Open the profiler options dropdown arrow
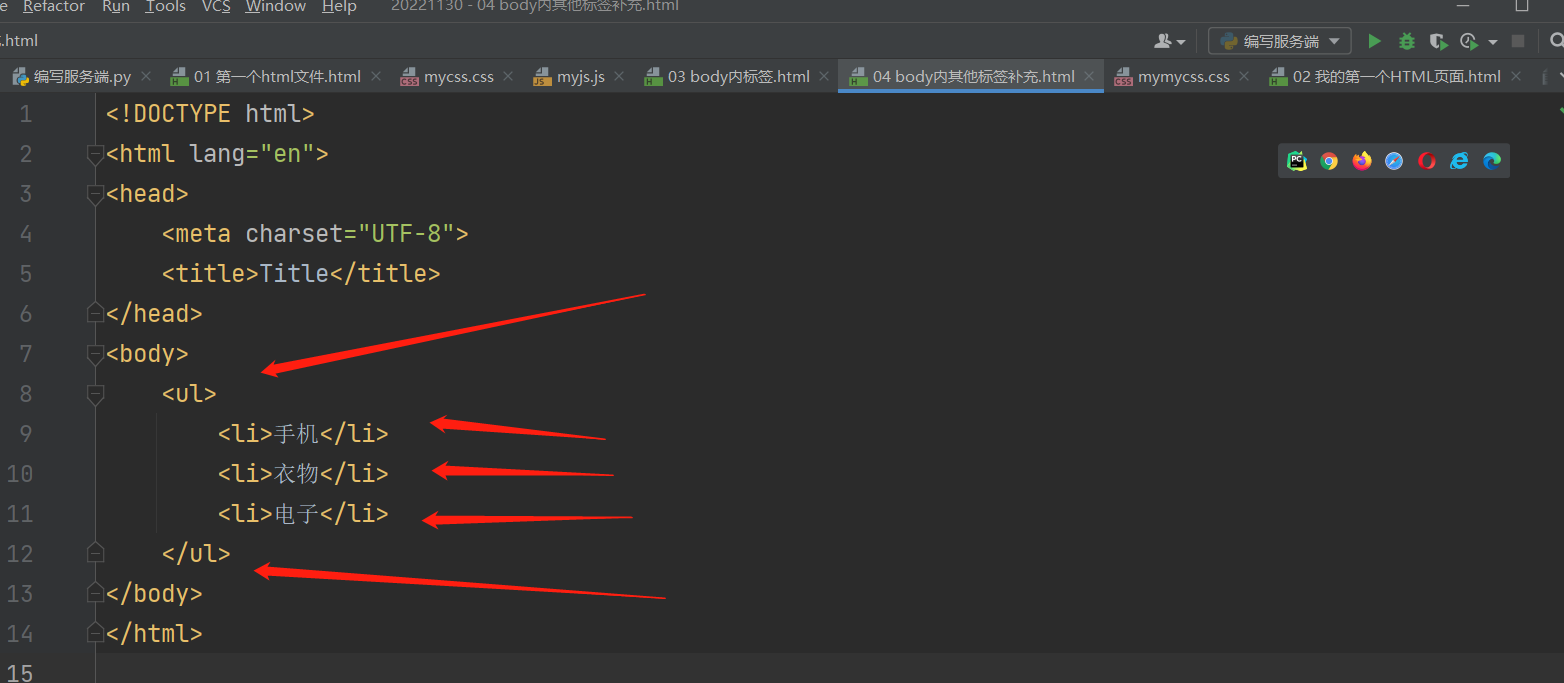Viewport: 1564px width, 683px height. 1493,42
